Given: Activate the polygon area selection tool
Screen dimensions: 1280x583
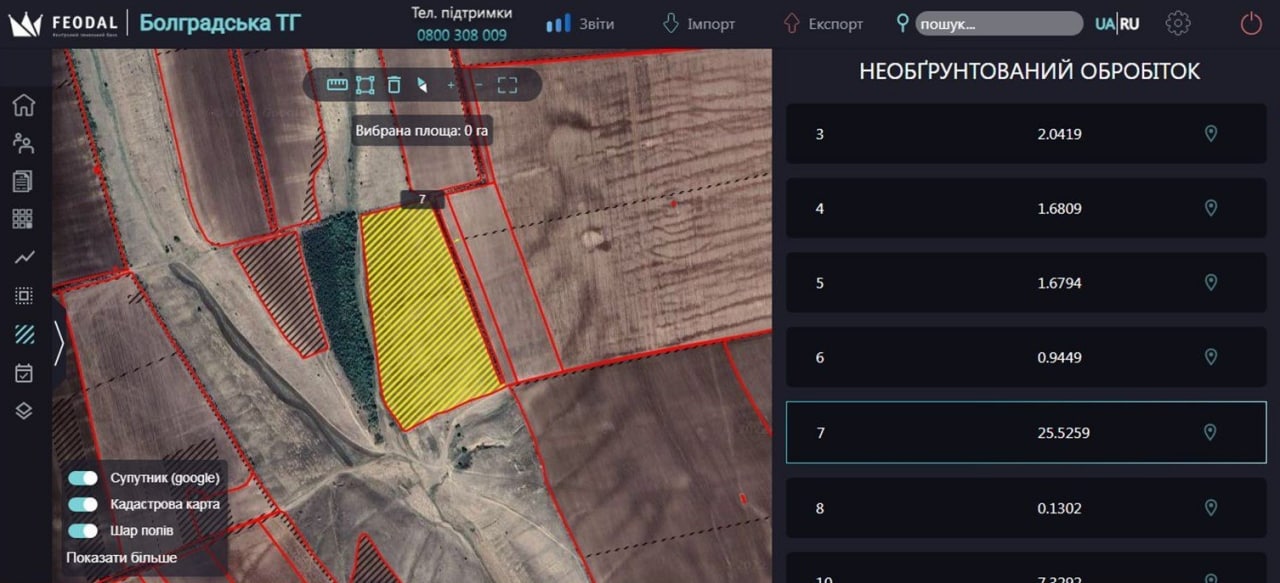Looking at the screenshot, I should click(365, 85).
